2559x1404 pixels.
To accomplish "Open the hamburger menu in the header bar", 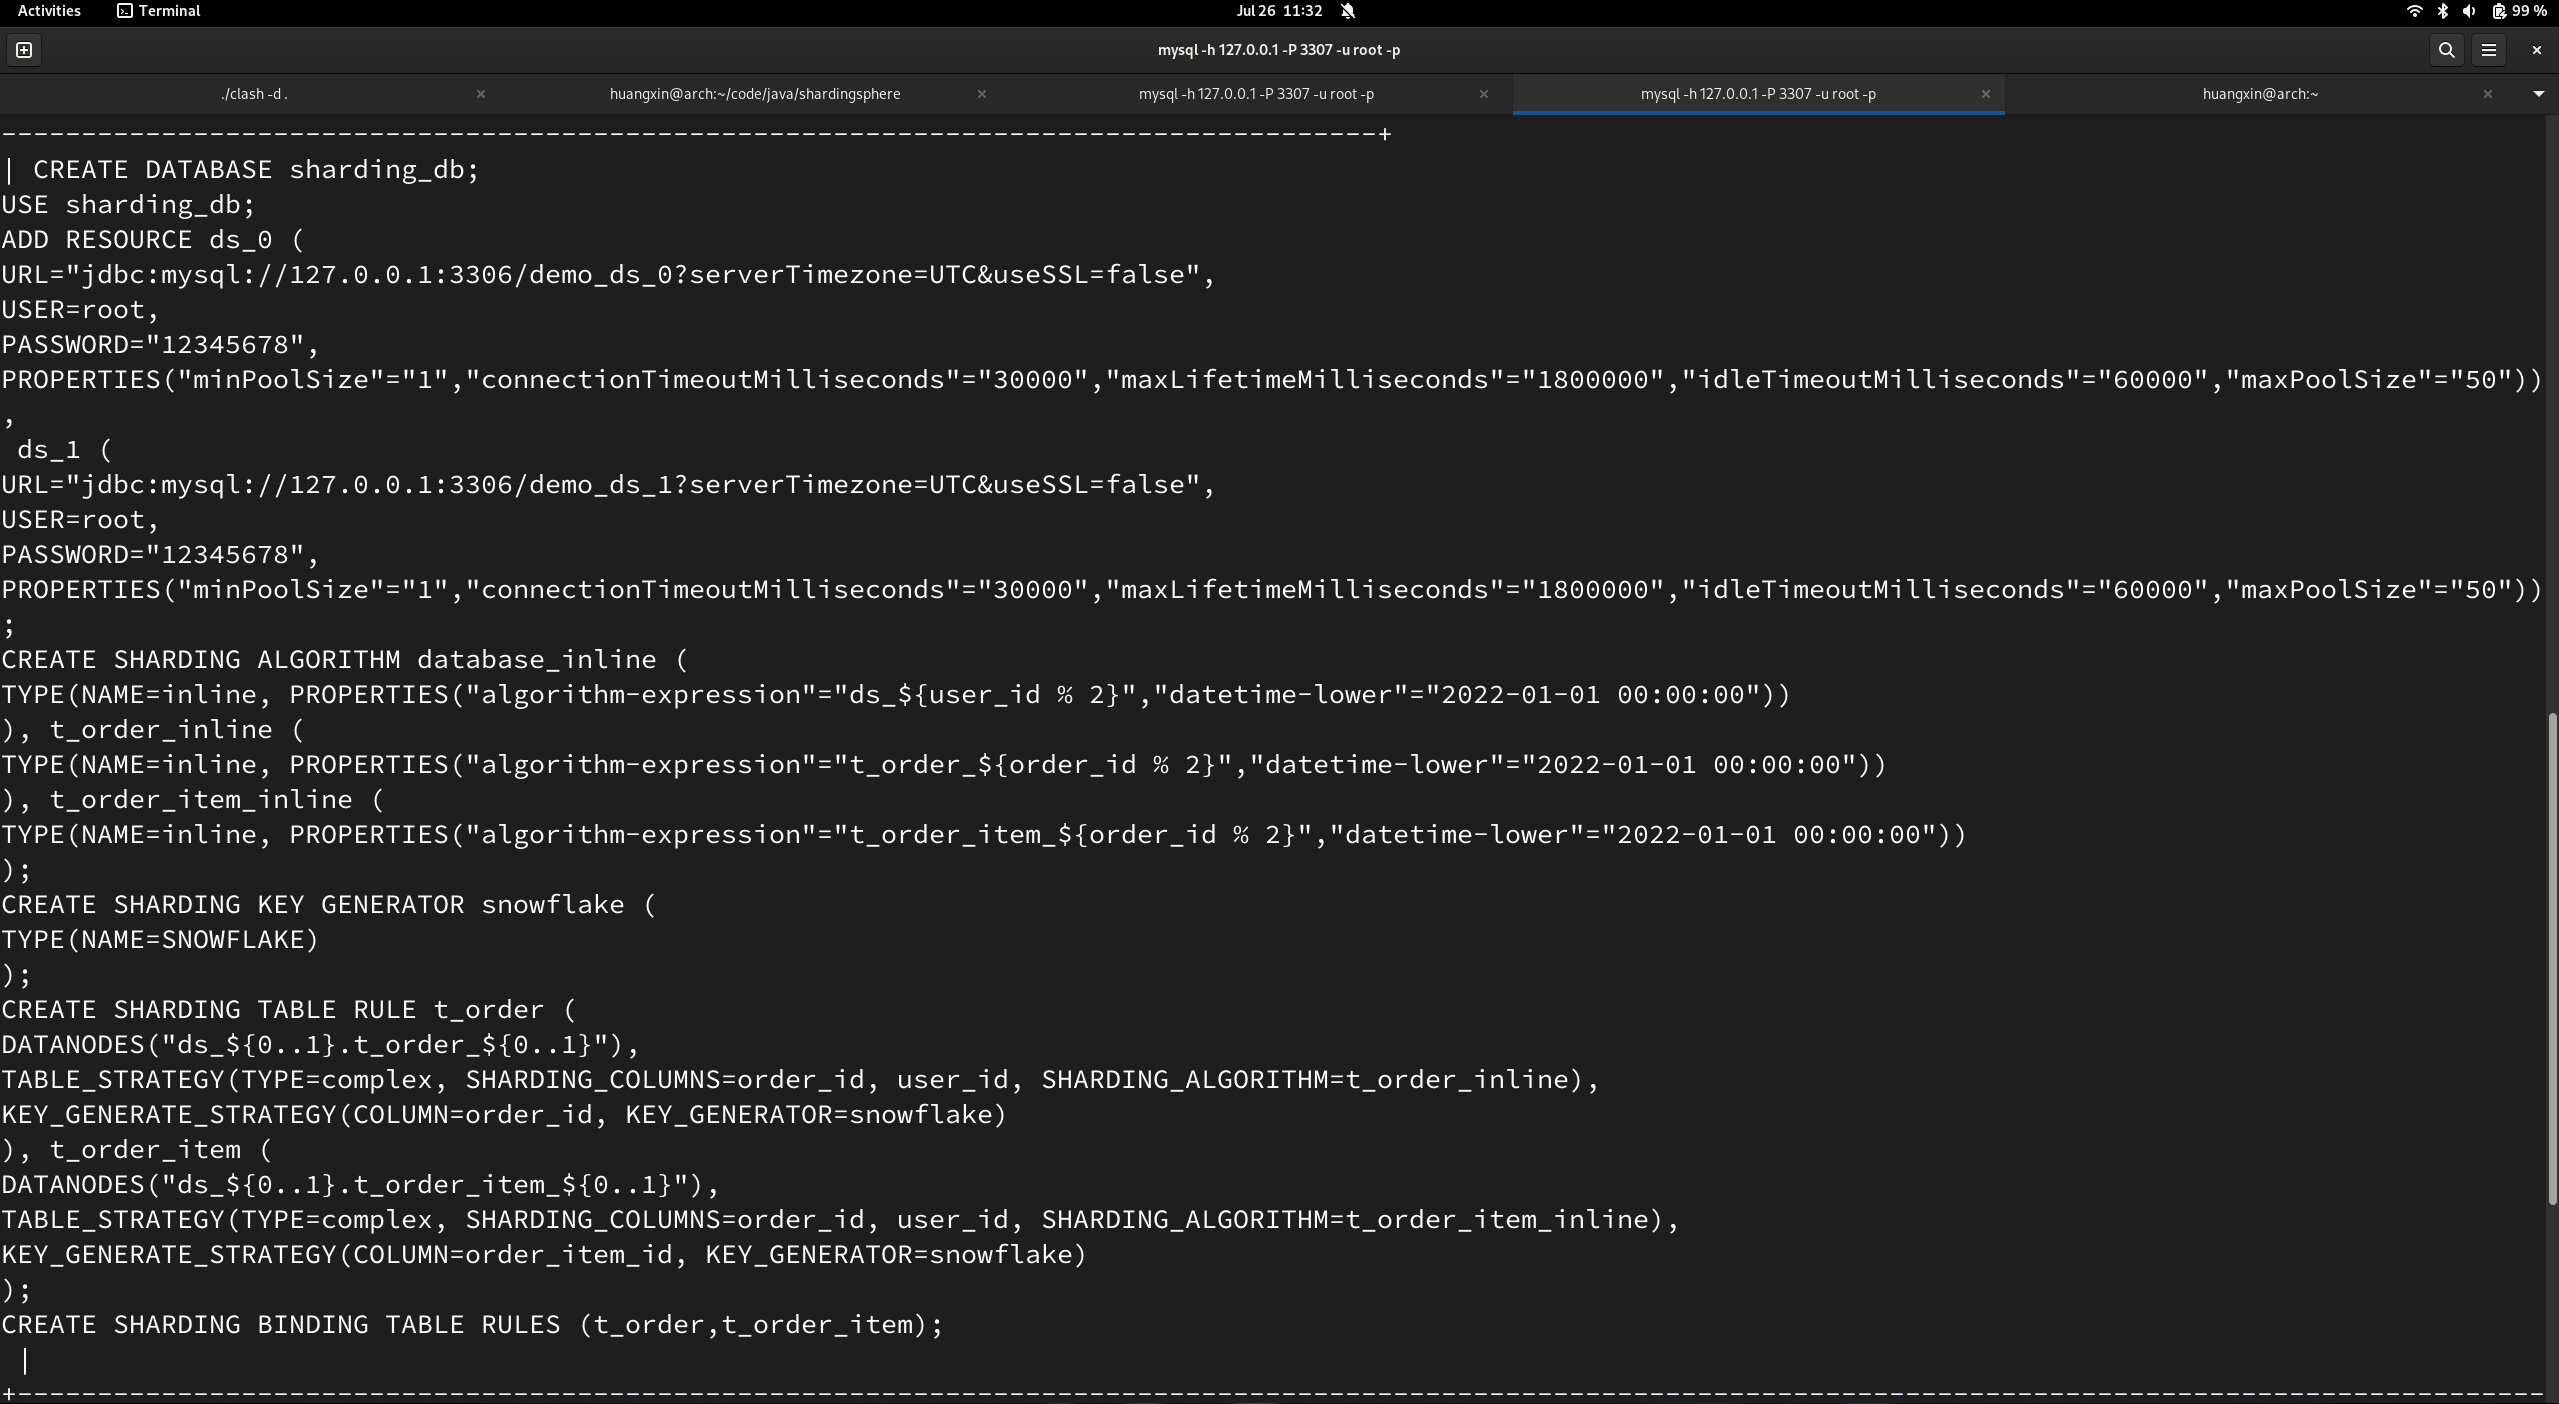I will point(2490,50).
